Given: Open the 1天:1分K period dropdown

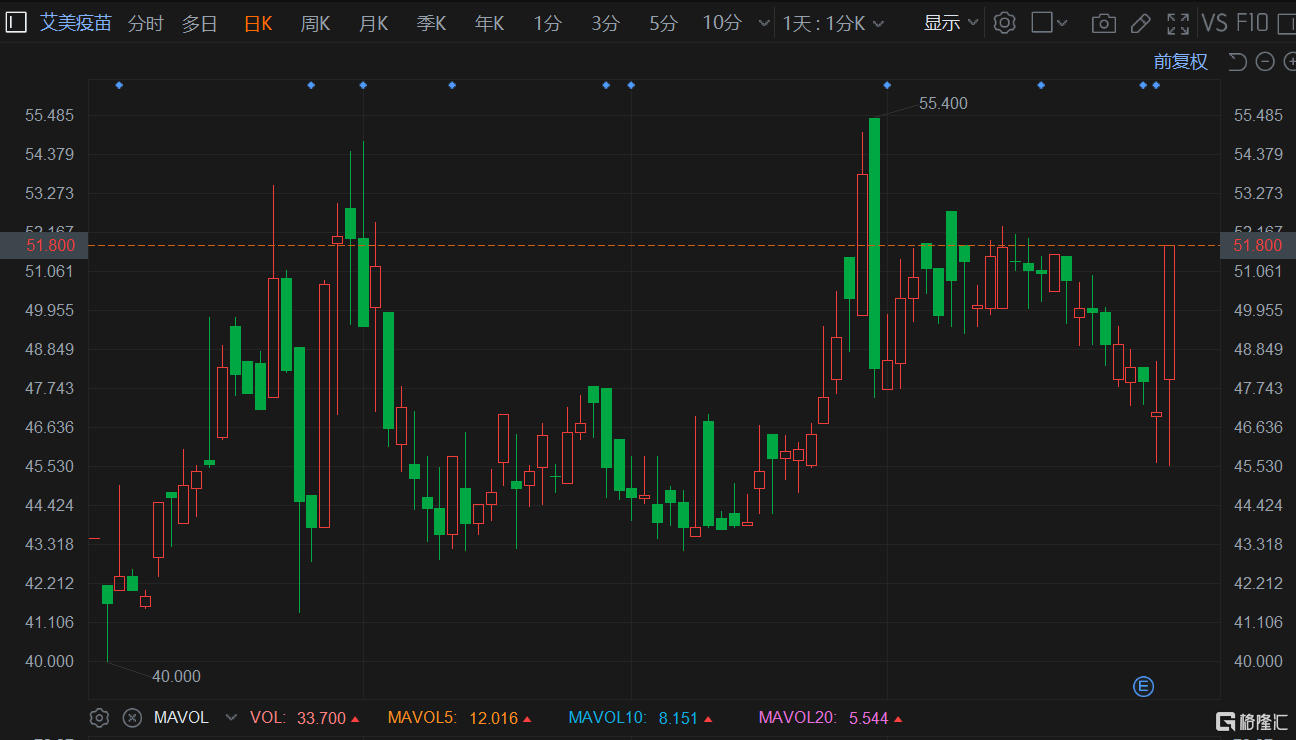Looking at the screenshot, I should coord(832,23).
